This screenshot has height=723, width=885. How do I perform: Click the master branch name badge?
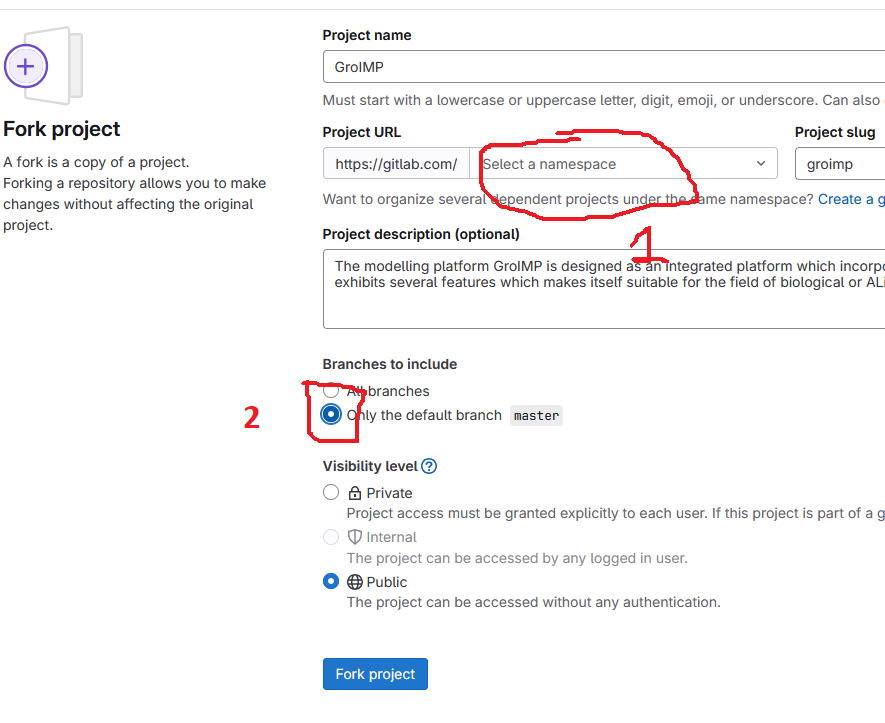[x=537, y=416]
